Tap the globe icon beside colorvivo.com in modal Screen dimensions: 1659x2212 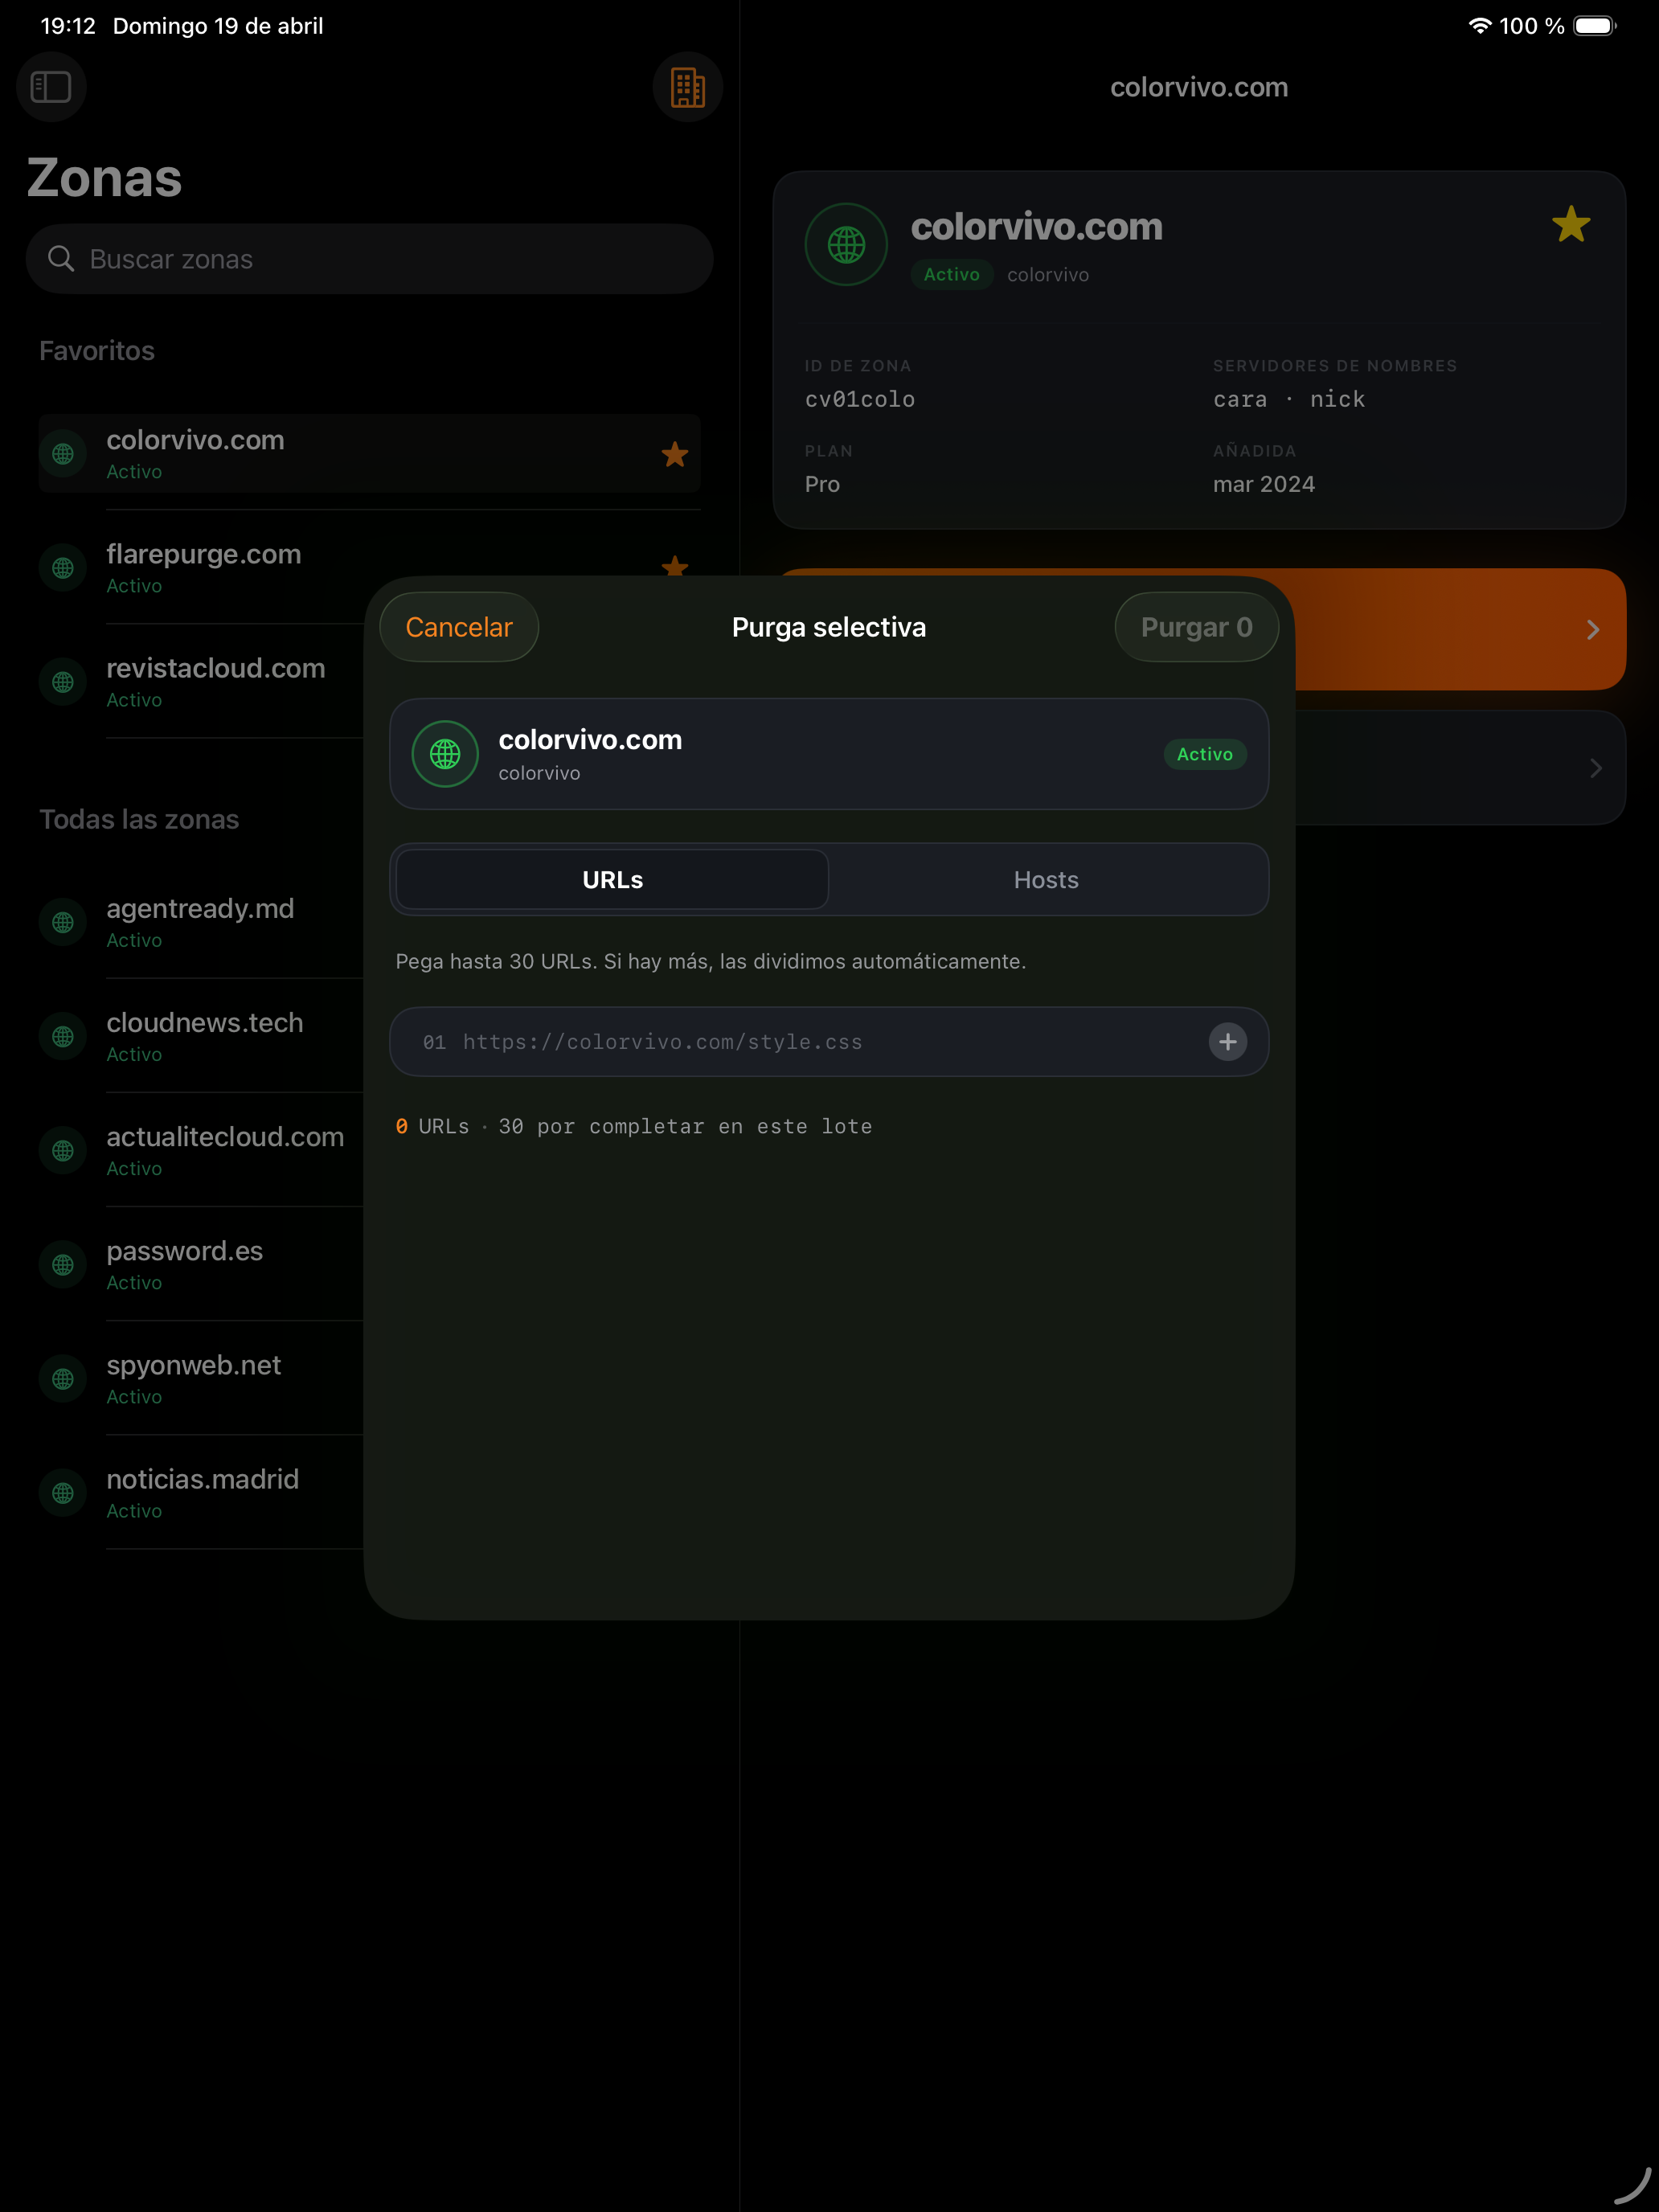click(x=444, y=754)
